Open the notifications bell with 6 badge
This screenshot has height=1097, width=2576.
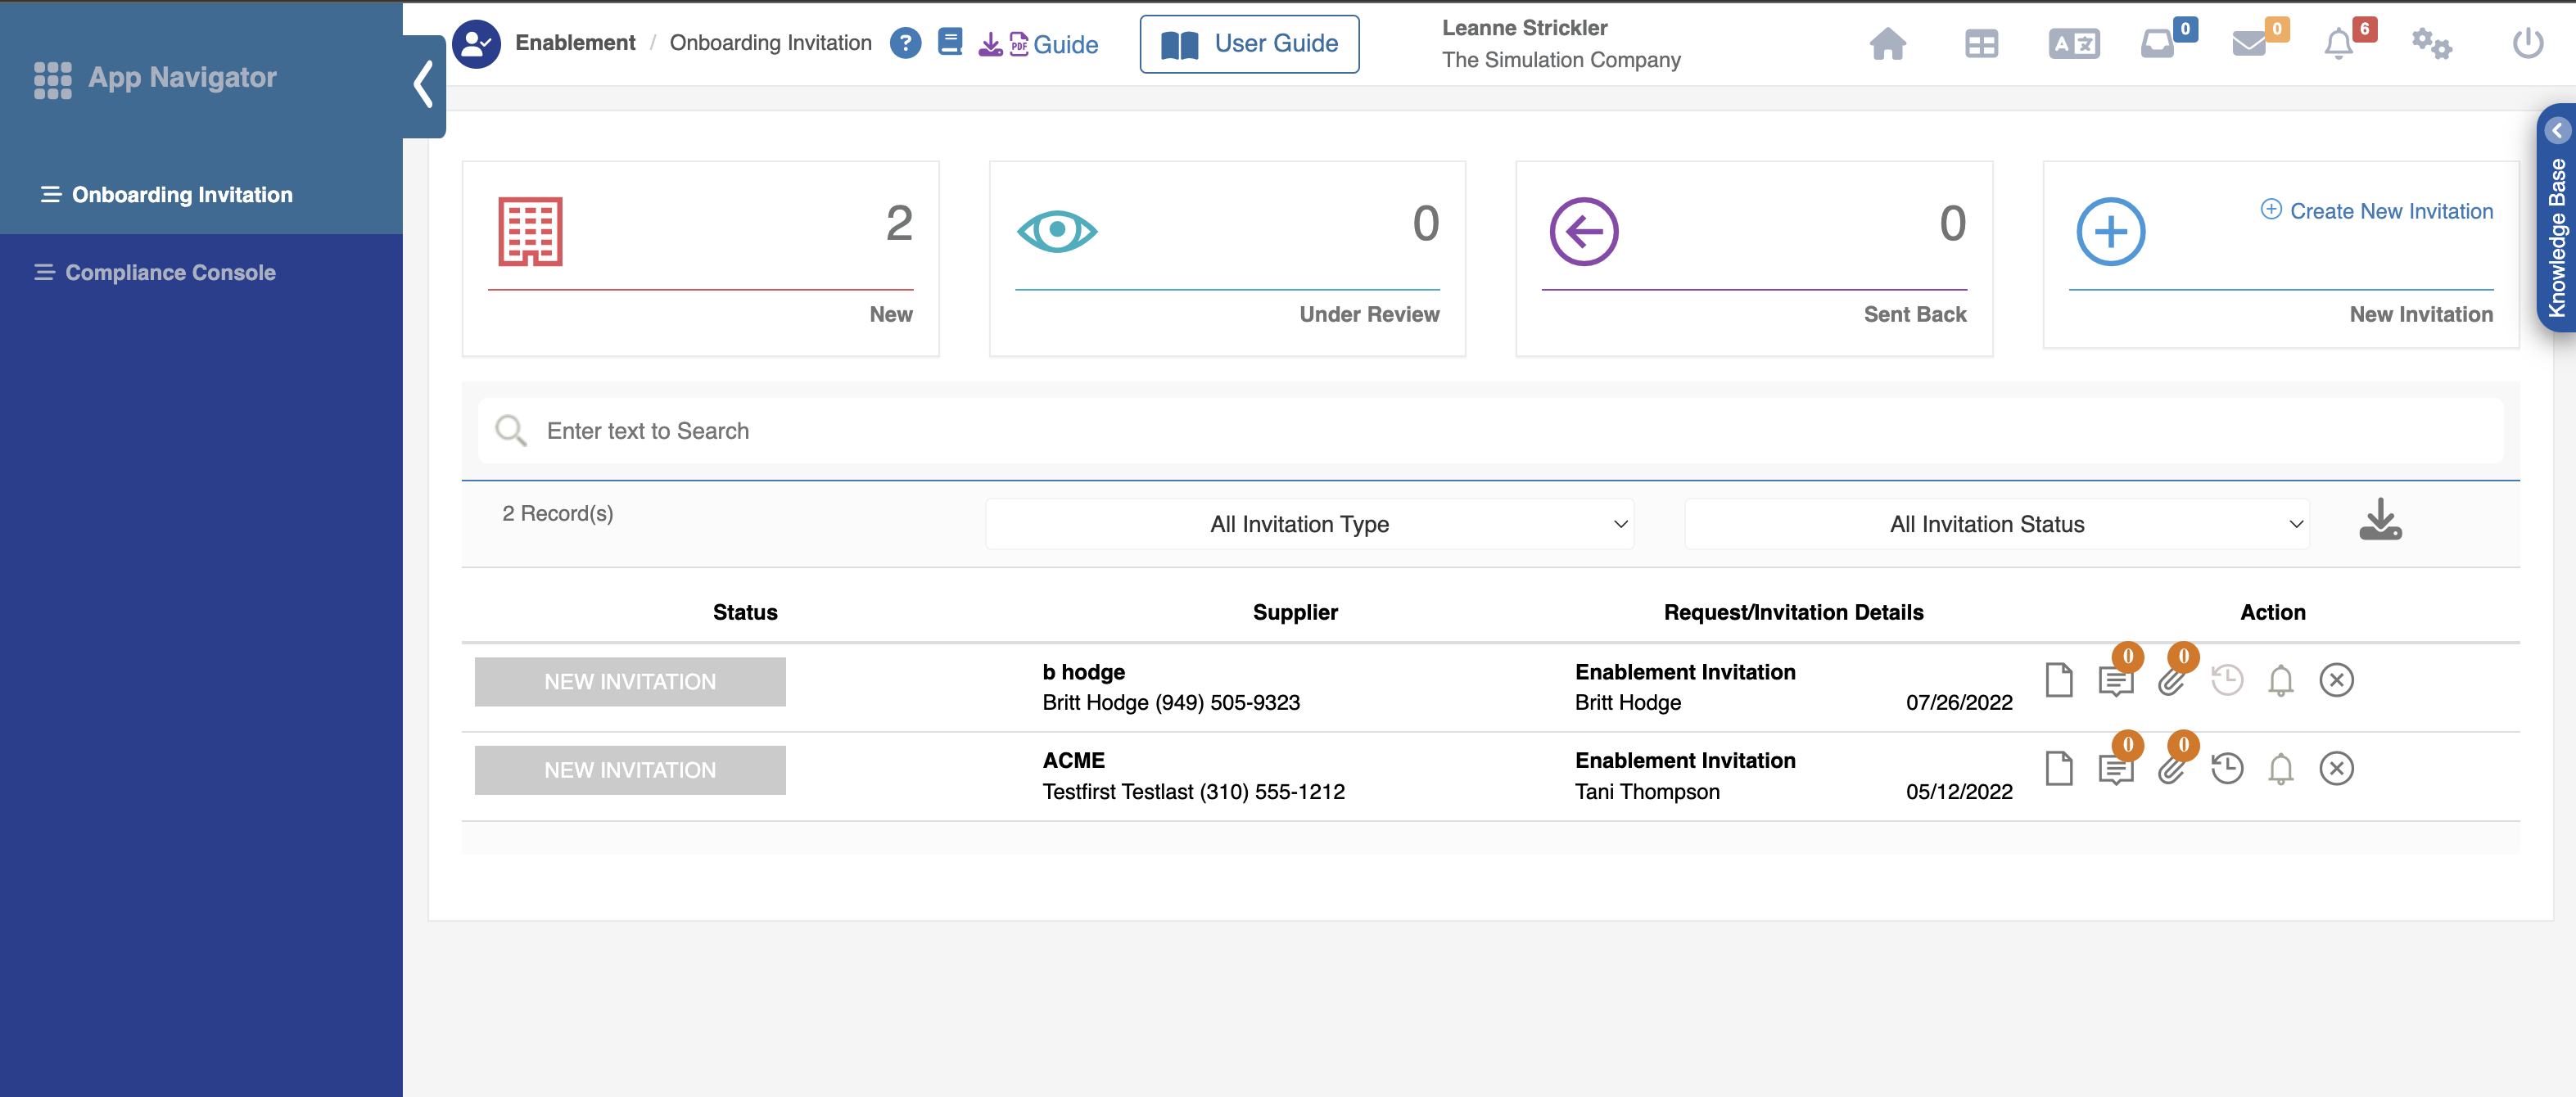[x=2338, y=44]
